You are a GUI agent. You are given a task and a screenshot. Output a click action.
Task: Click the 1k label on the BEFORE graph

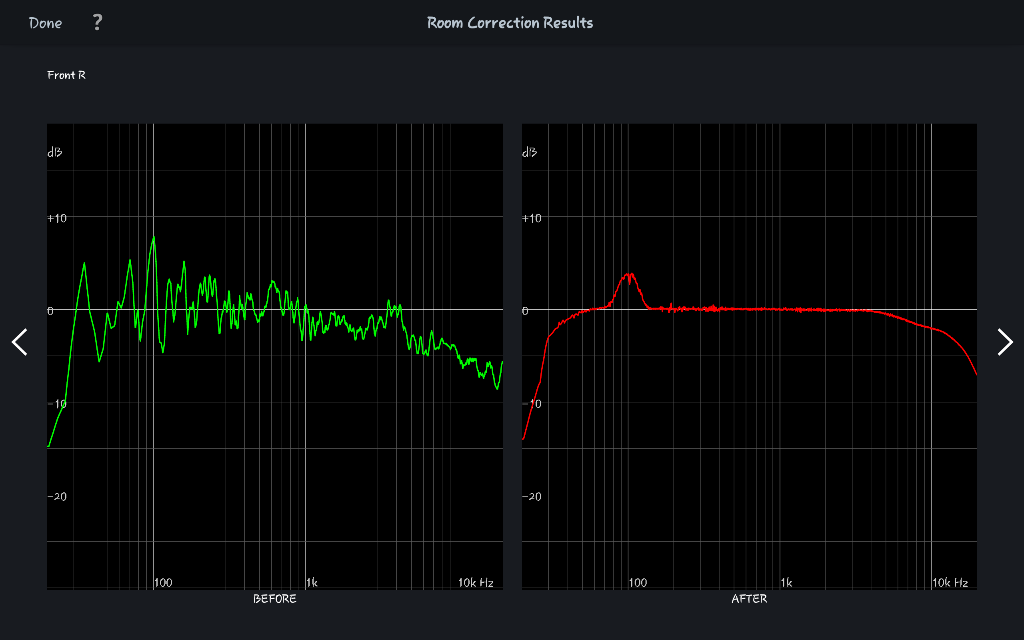click(312, 582)
